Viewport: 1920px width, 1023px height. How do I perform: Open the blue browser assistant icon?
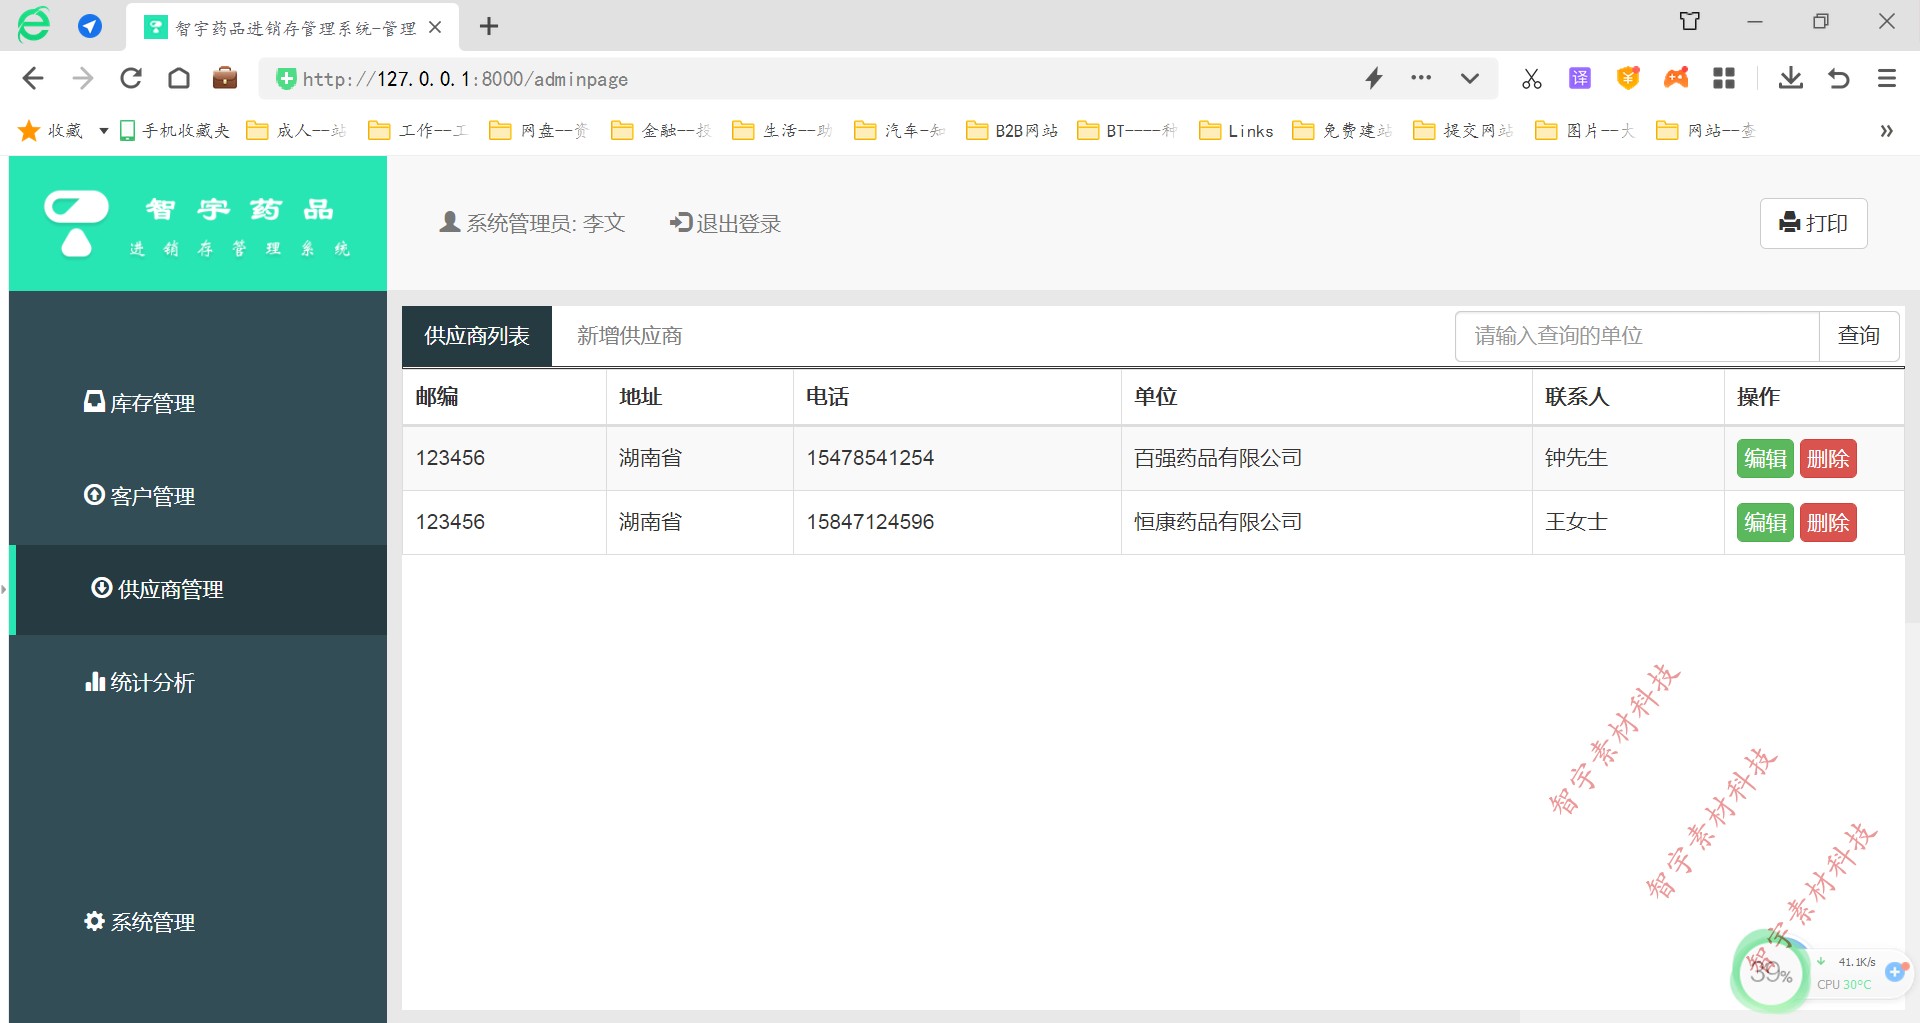point(90,27)
